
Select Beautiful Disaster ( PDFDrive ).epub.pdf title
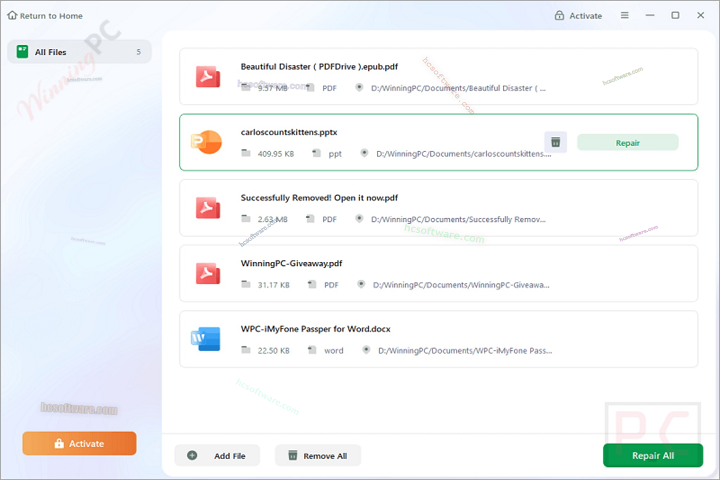coord(319,67)
